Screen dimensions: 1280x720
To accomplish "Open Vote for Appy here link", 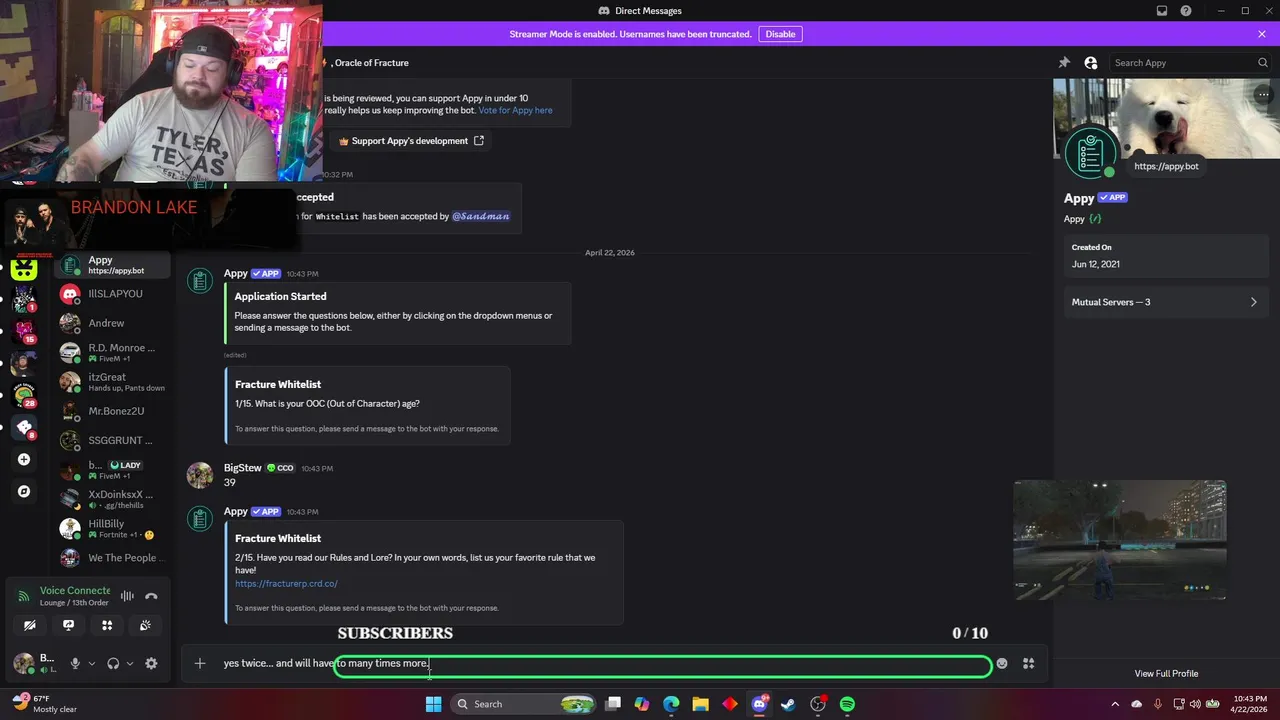I will point(515,110).
